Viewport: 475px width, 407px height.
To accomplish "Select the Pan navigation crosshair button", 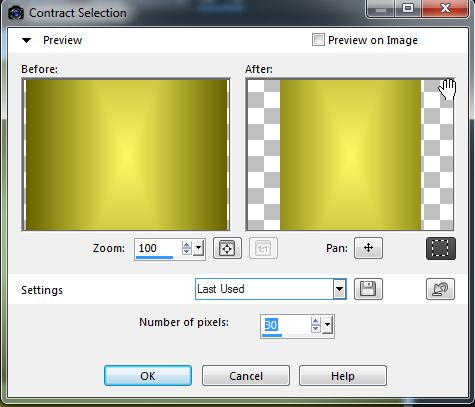I will tap(368, 248).
